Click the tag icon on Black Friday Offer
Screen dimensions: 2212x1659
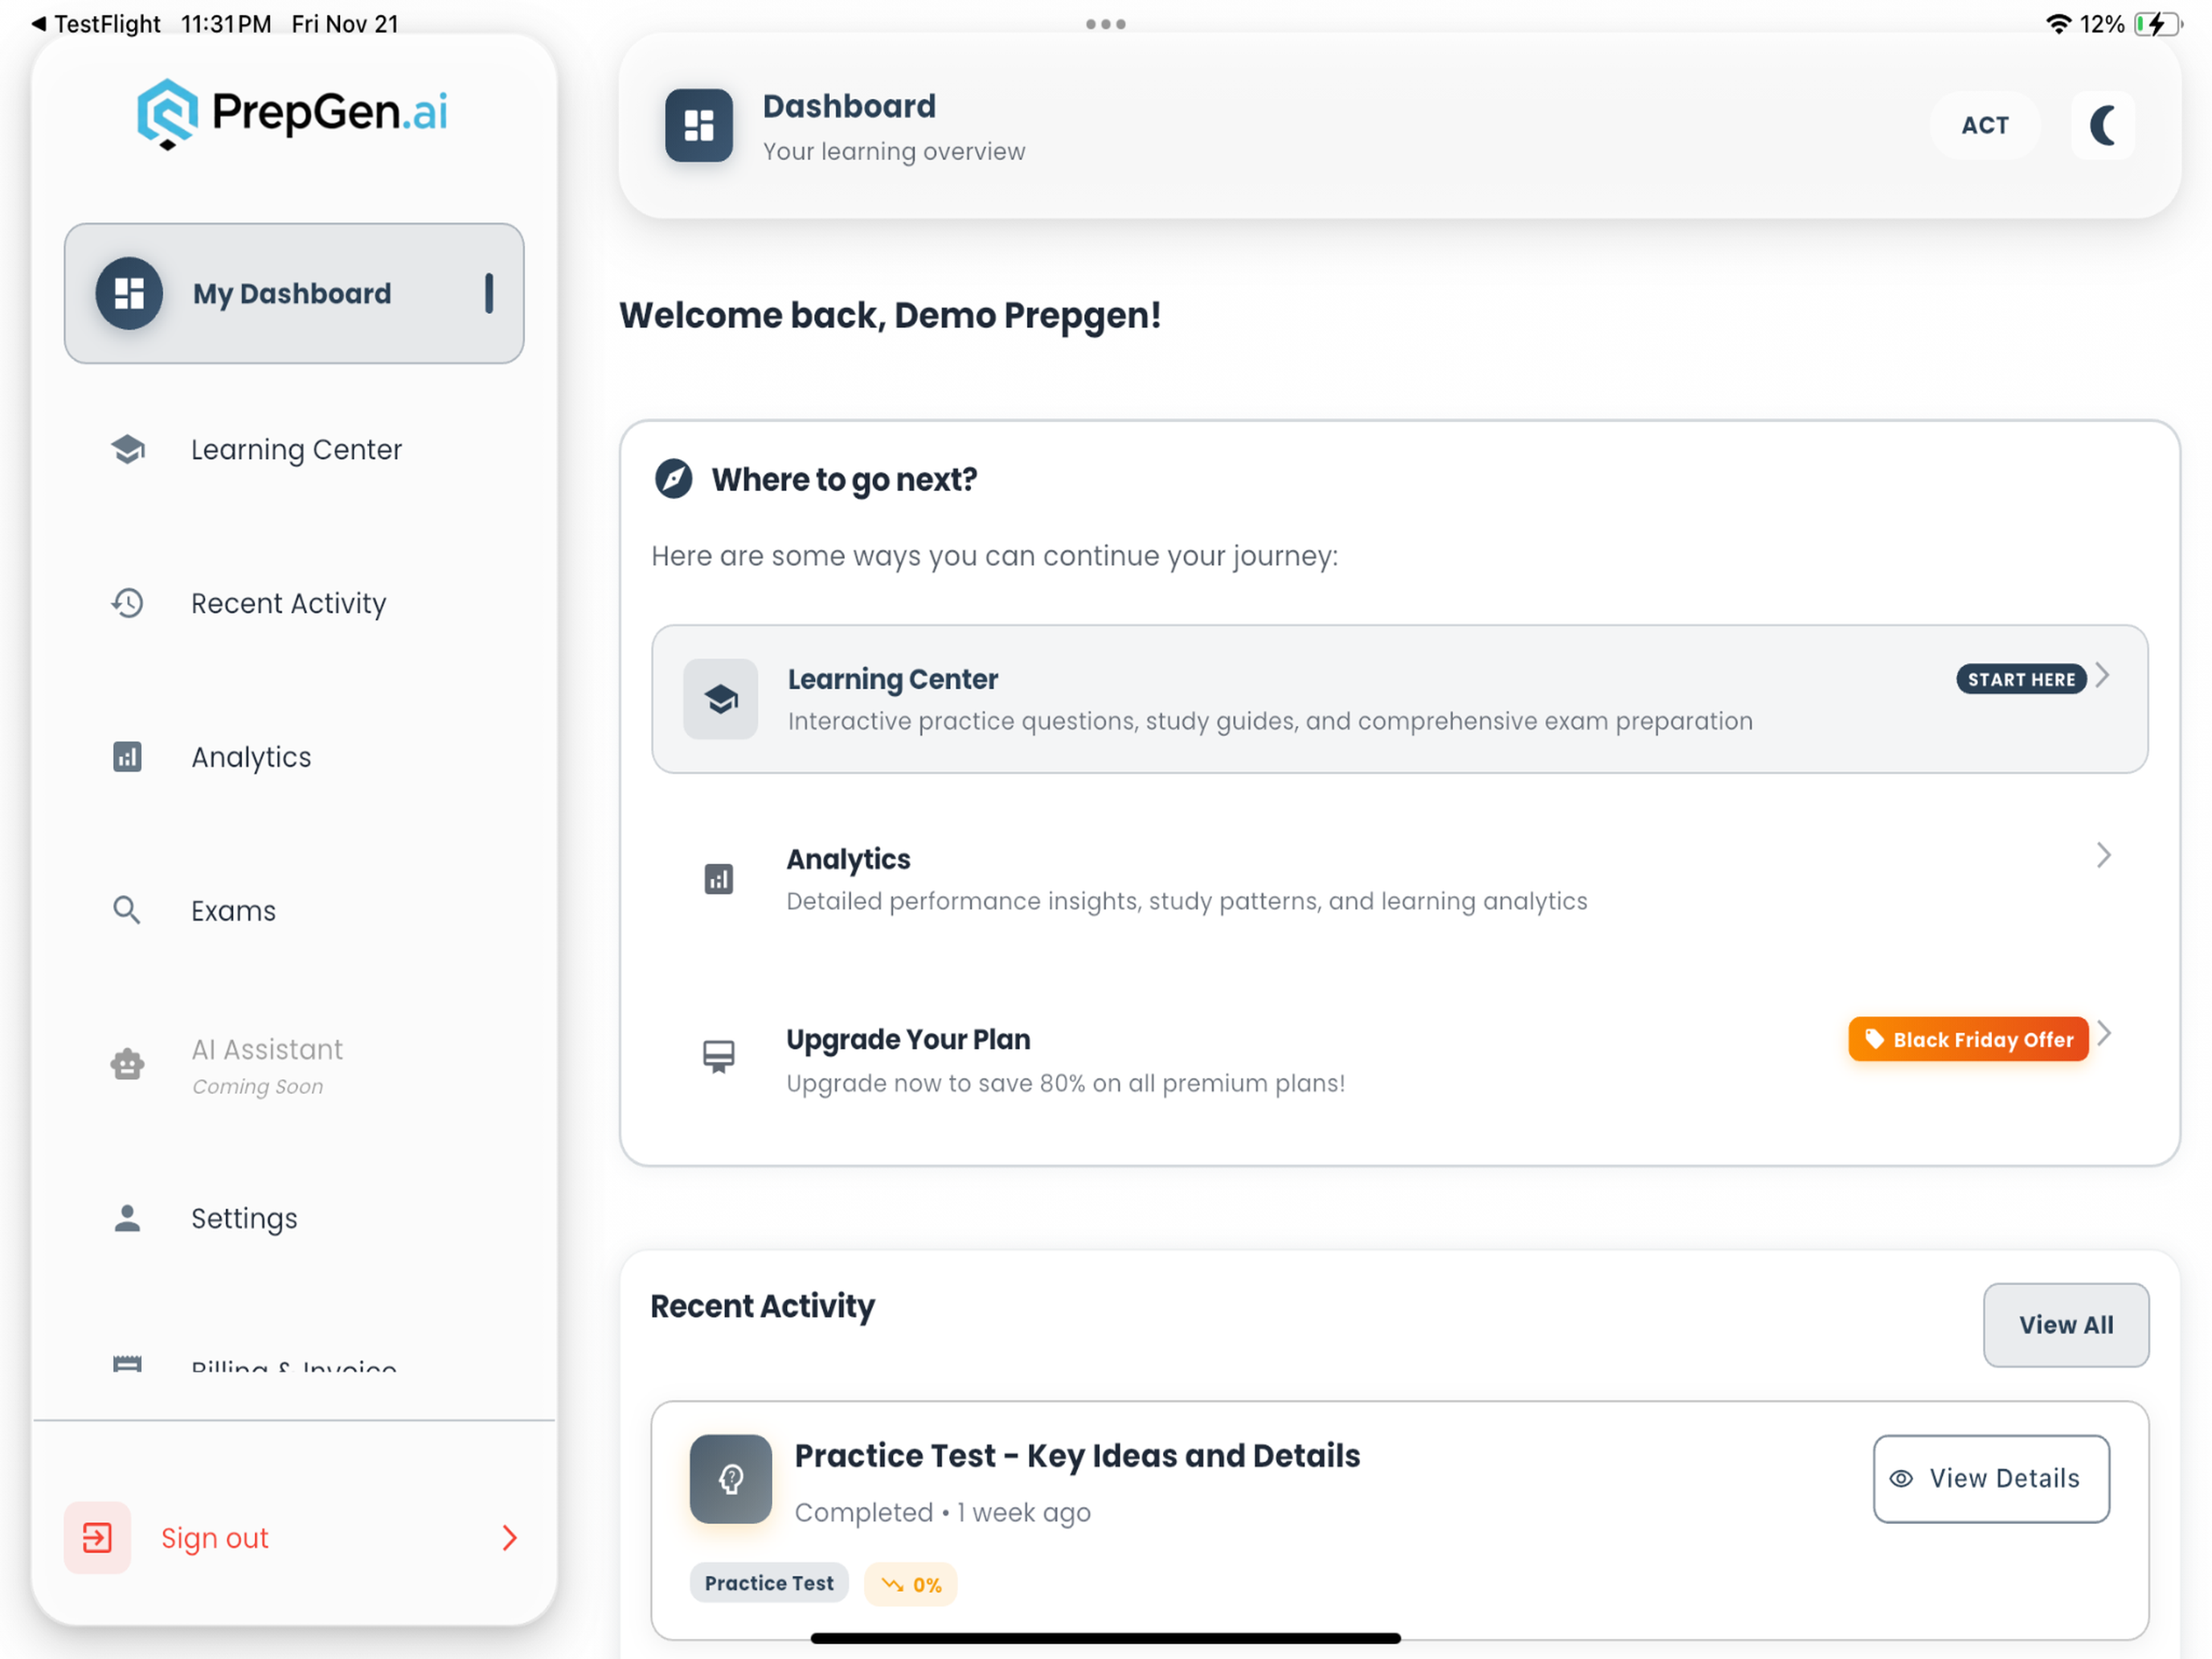pyautogui.click(x=1875, y=1039)
